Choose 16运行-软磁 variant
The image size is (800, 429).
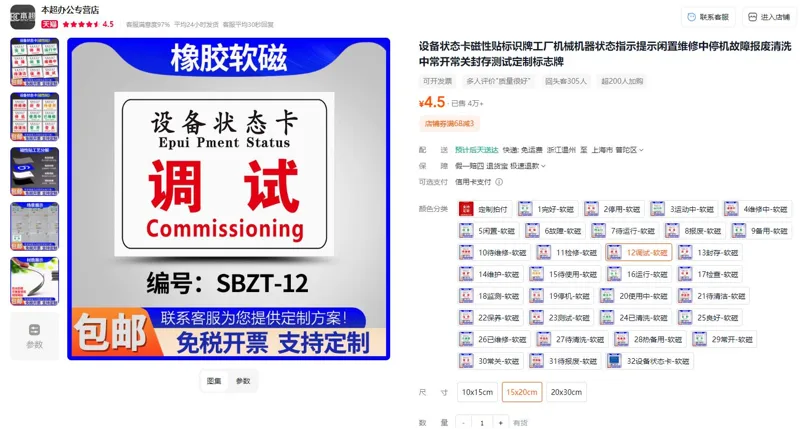pos(639,274)
